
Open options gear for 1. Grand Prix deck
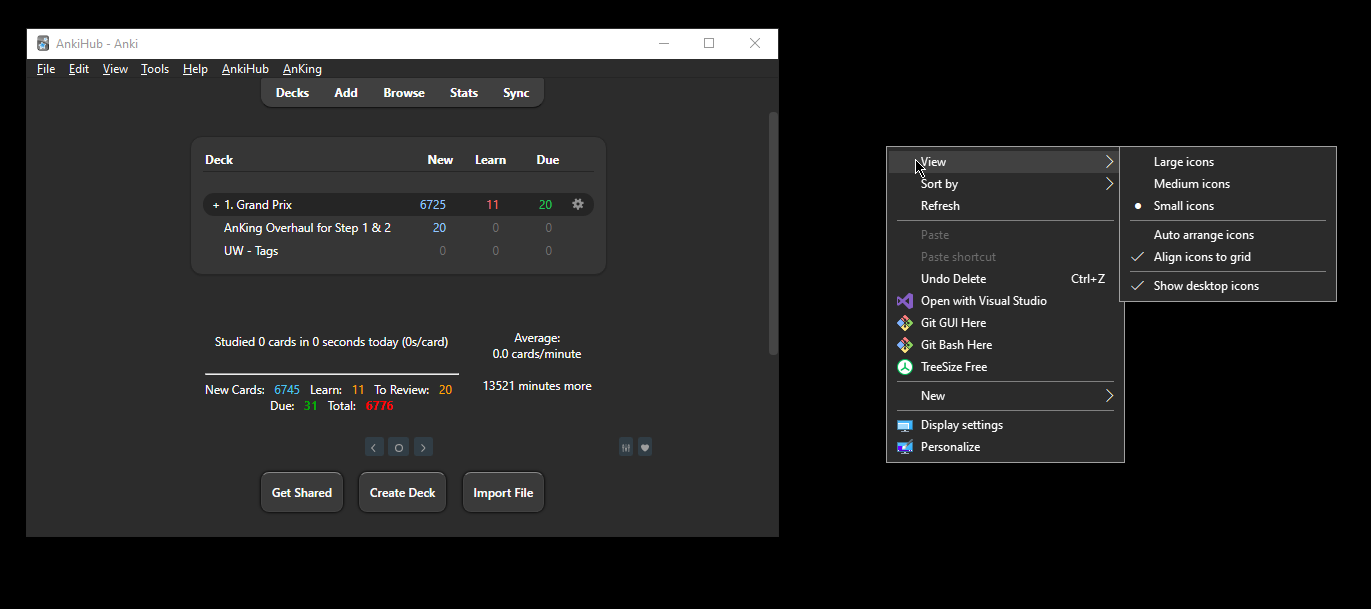(577, 204)
